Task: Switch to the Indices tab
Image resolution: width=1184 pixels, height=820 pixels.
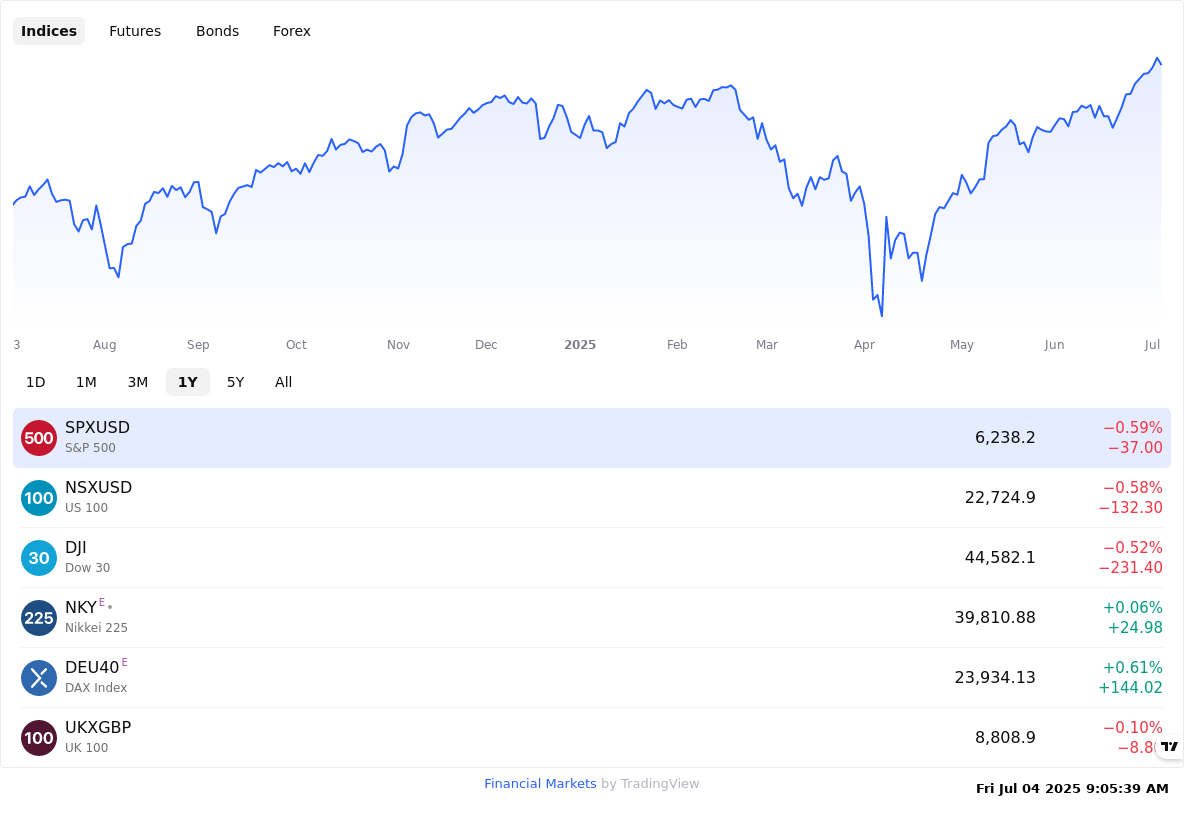Action: [49, 31]
